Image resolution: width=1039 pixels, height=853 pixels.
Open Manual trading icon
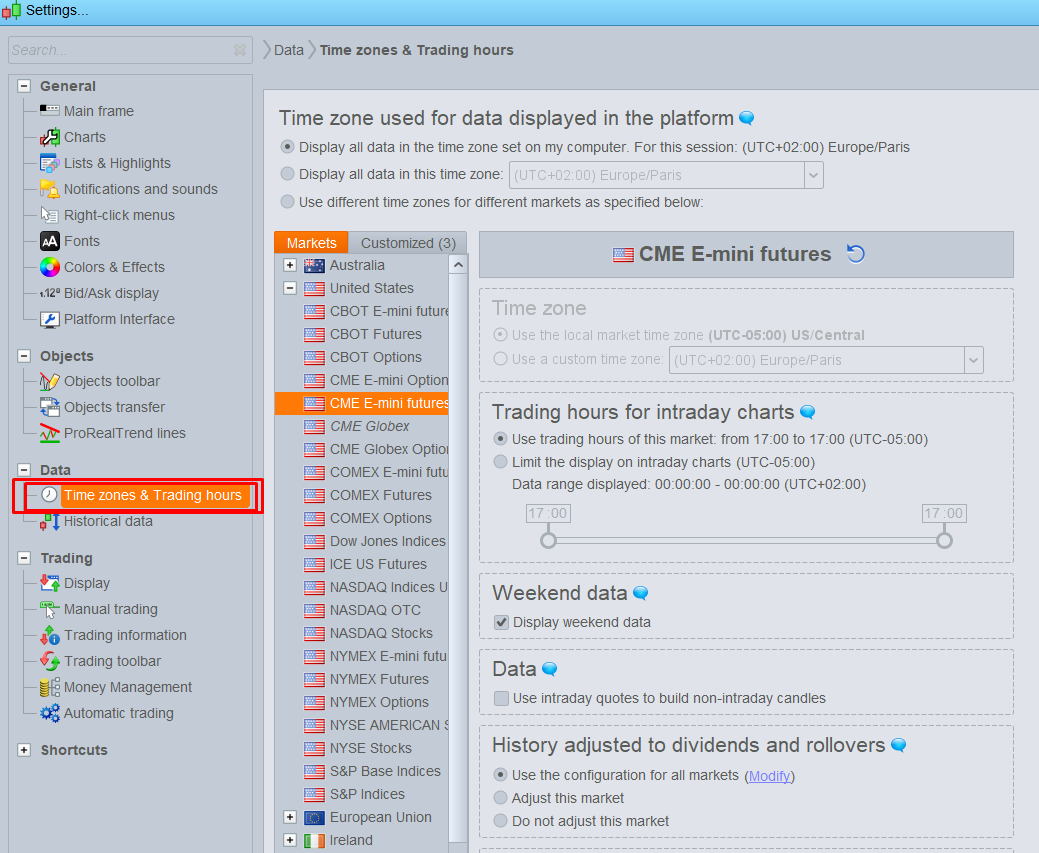49,608
